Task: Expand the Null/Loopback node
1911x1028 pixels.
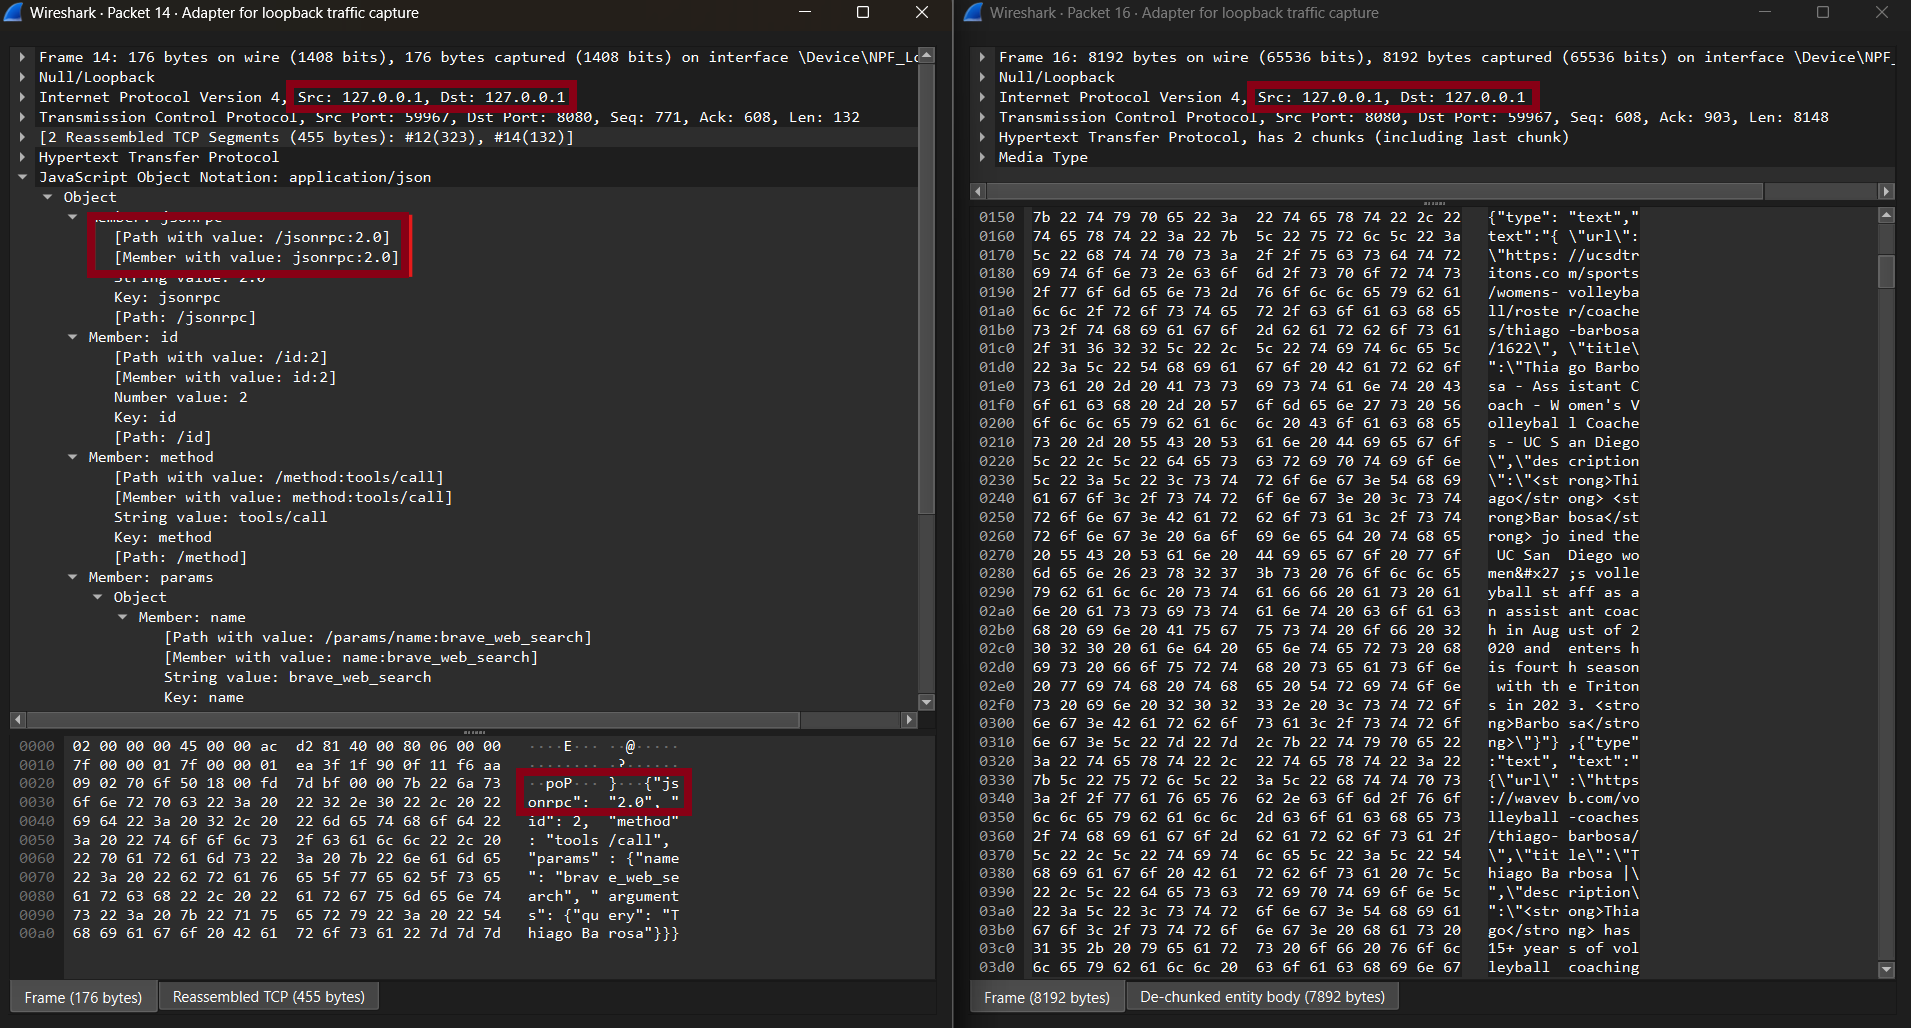Action: (x=25, y=77)
